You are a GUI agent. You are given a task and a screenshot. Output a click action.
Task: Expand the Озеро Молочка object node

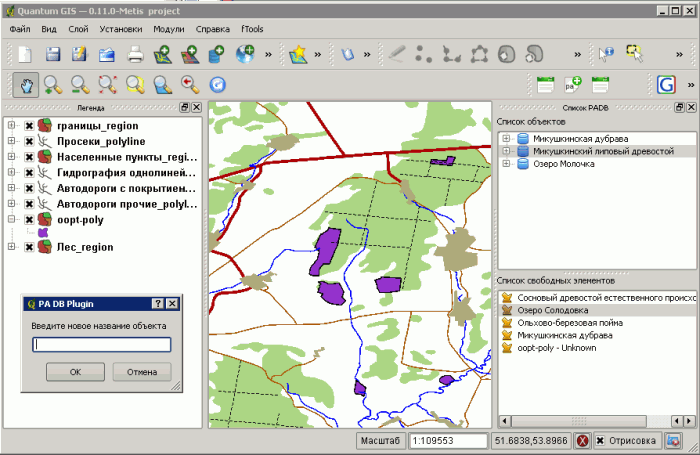(x=506, y=164)
